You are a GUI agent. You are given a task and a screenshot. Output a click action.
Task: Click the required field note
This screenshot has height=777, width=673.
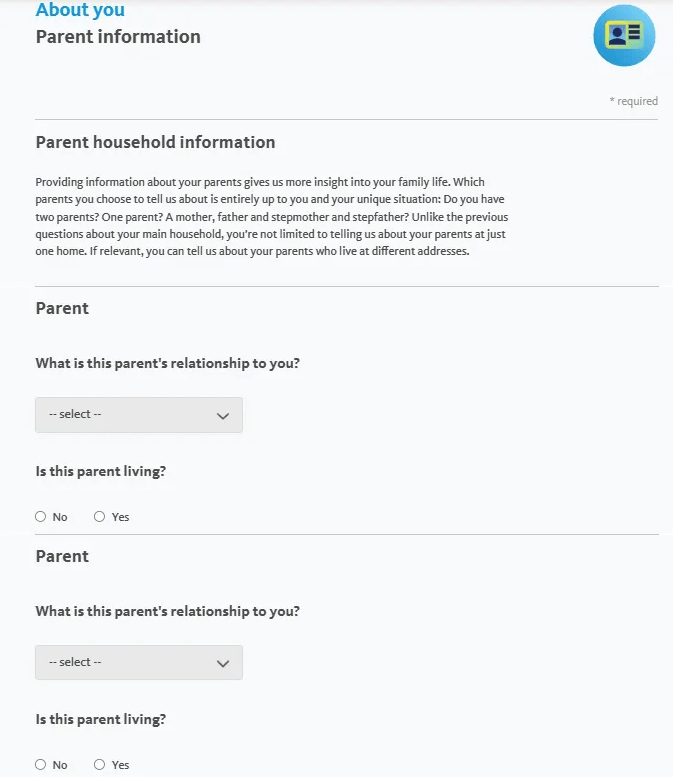(x=633, y=101)
